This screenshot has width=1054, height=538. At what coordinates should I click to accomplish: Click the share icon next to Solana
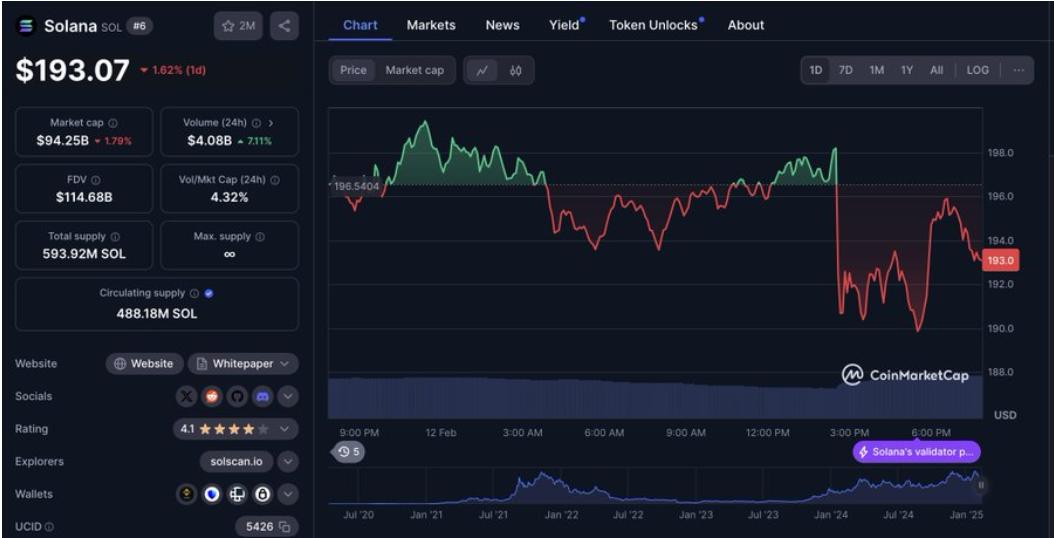tap(285, 26)
